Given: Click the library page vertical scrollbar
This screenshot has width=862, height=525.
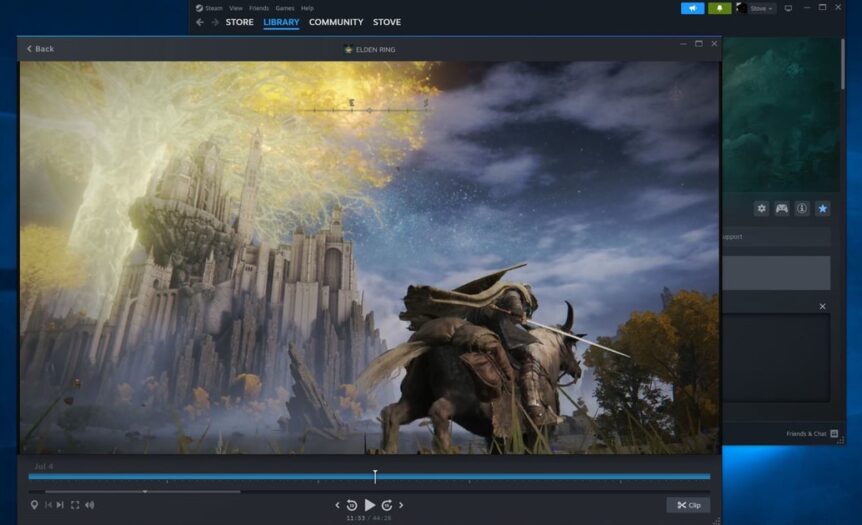Looking at the screenshot, I should [x=842, y=63].
